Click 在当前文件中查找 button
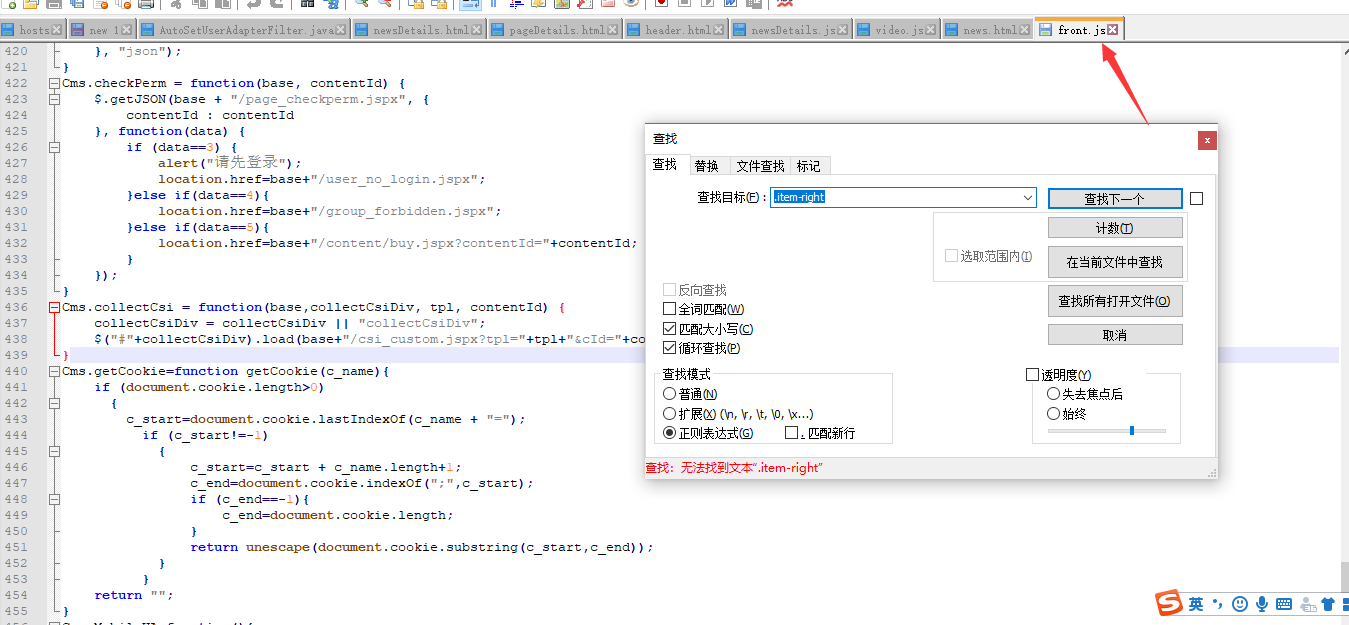The height and width of the screenshot is (625, 1349). click(1115, 262)
